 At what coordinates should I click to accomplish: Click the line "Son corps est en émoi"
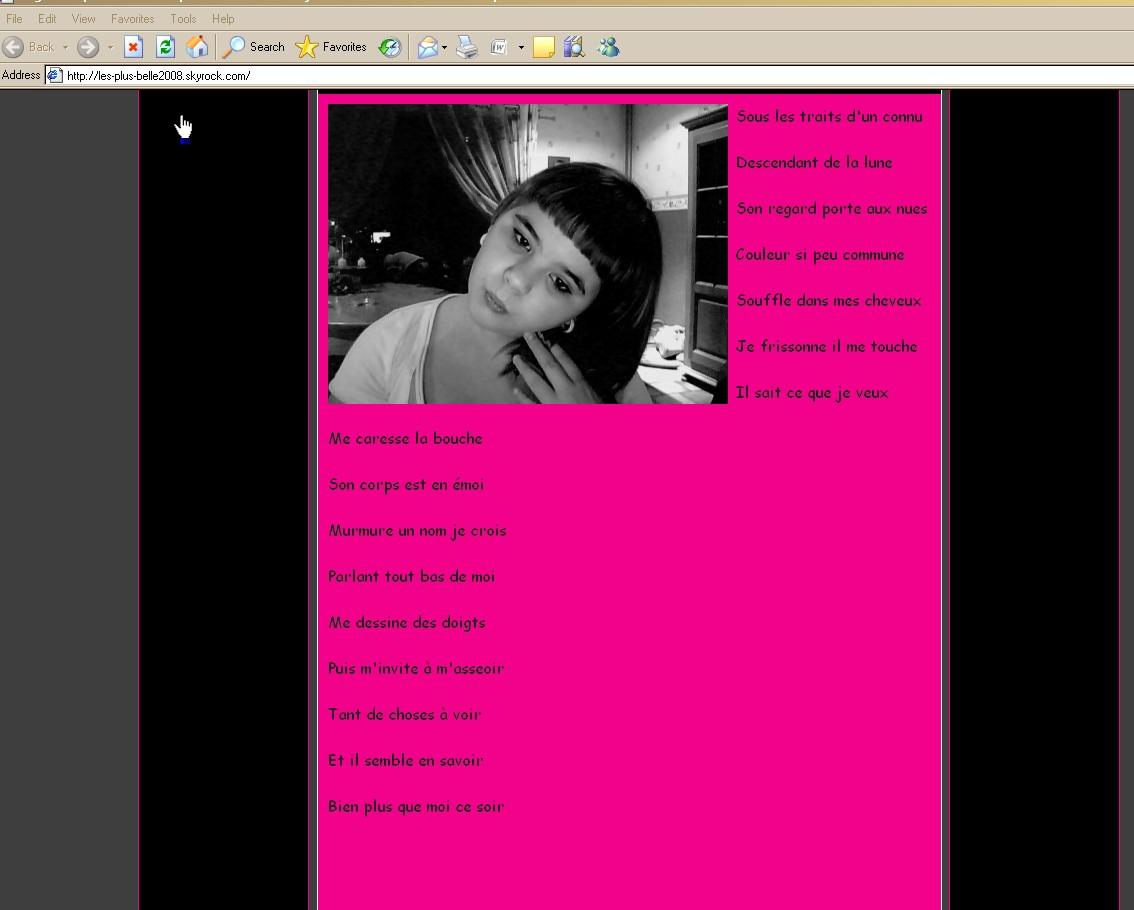tap(406, 485)
